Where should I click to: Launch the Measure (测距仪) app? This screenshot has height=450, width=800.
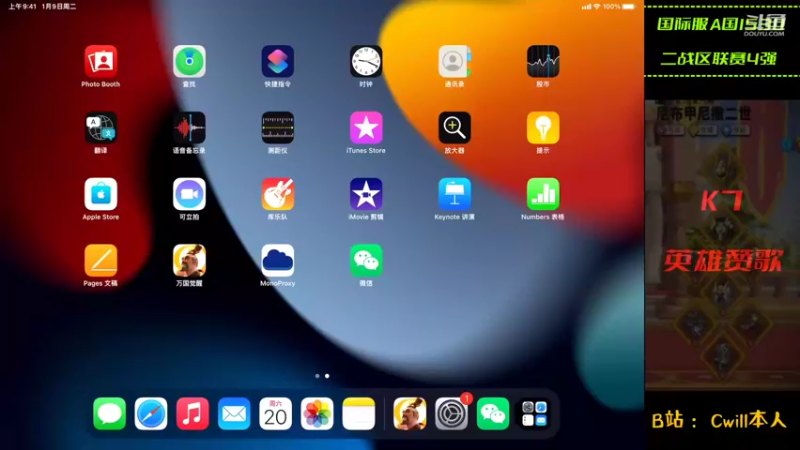pyautogui.click(x=278, y=128)
